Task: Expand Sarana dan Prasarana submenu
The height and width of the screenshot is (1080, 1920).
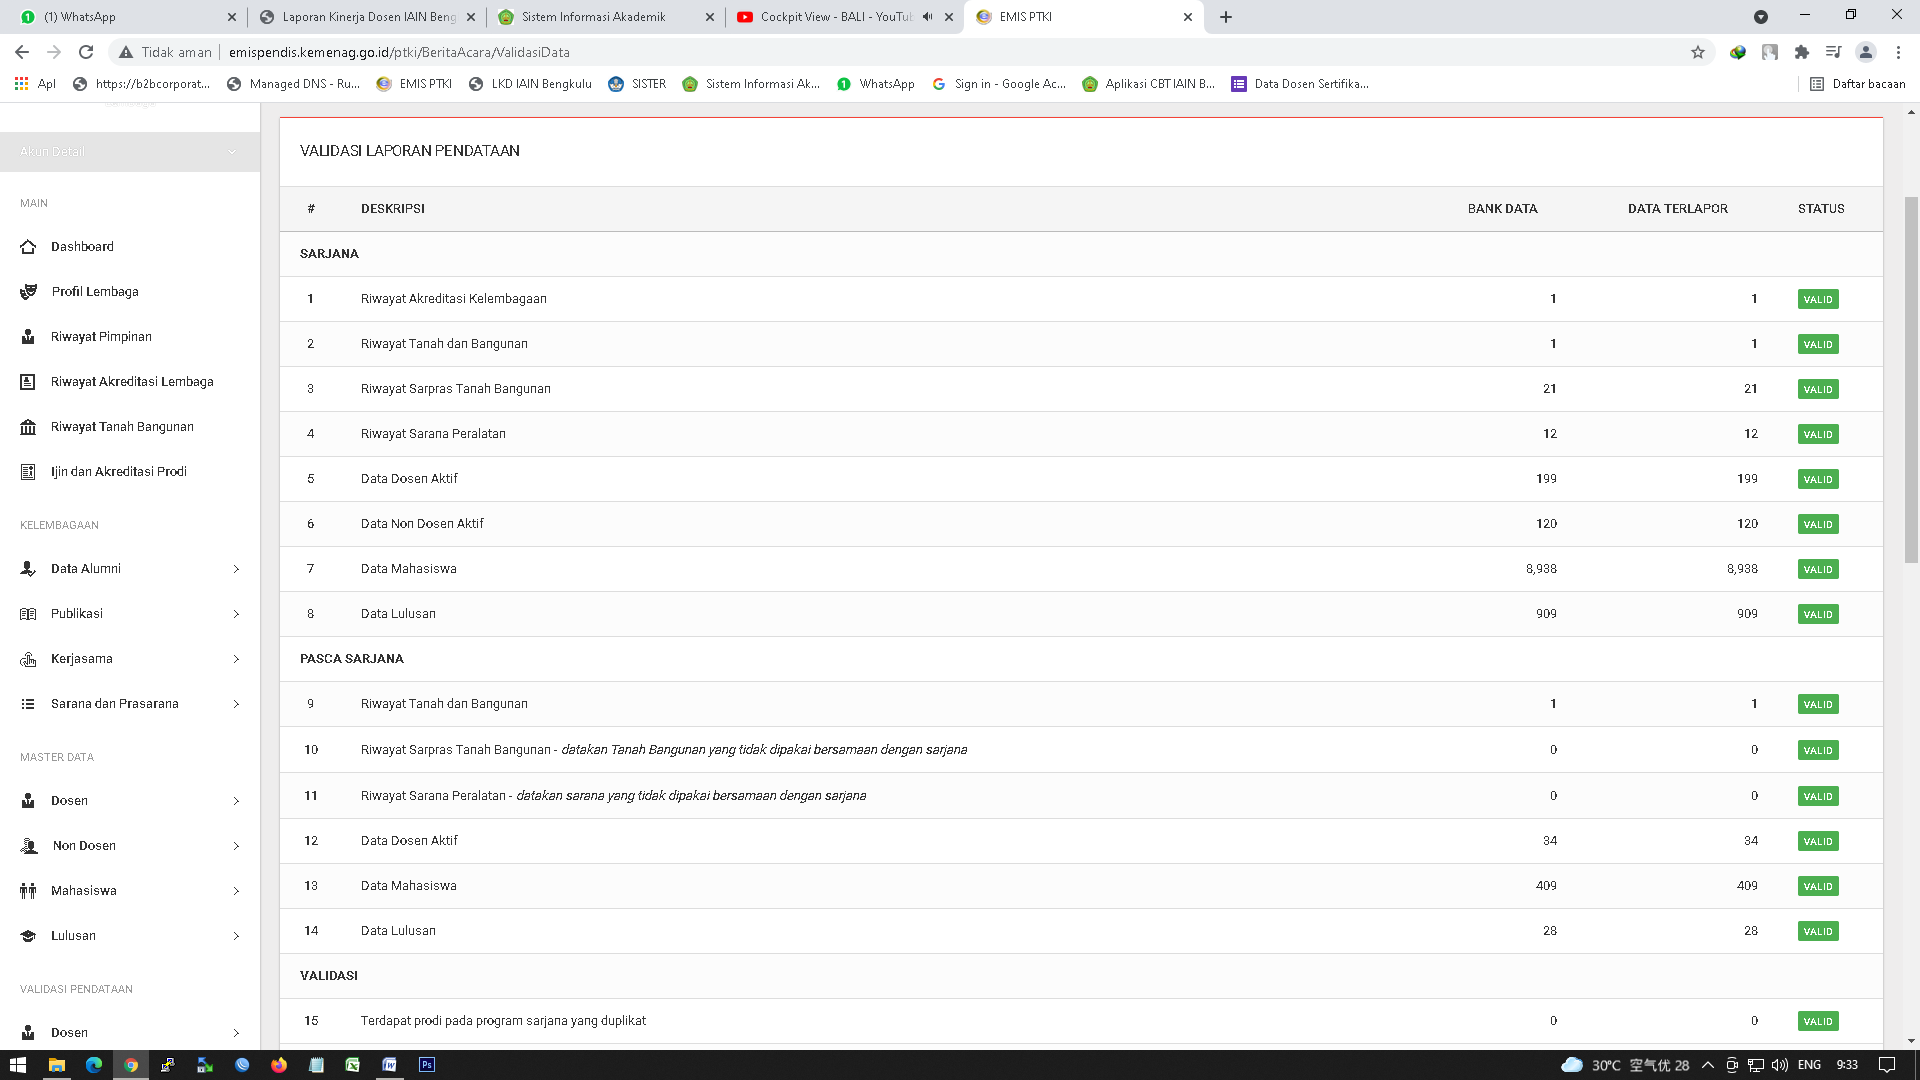Action: [236, 704]
